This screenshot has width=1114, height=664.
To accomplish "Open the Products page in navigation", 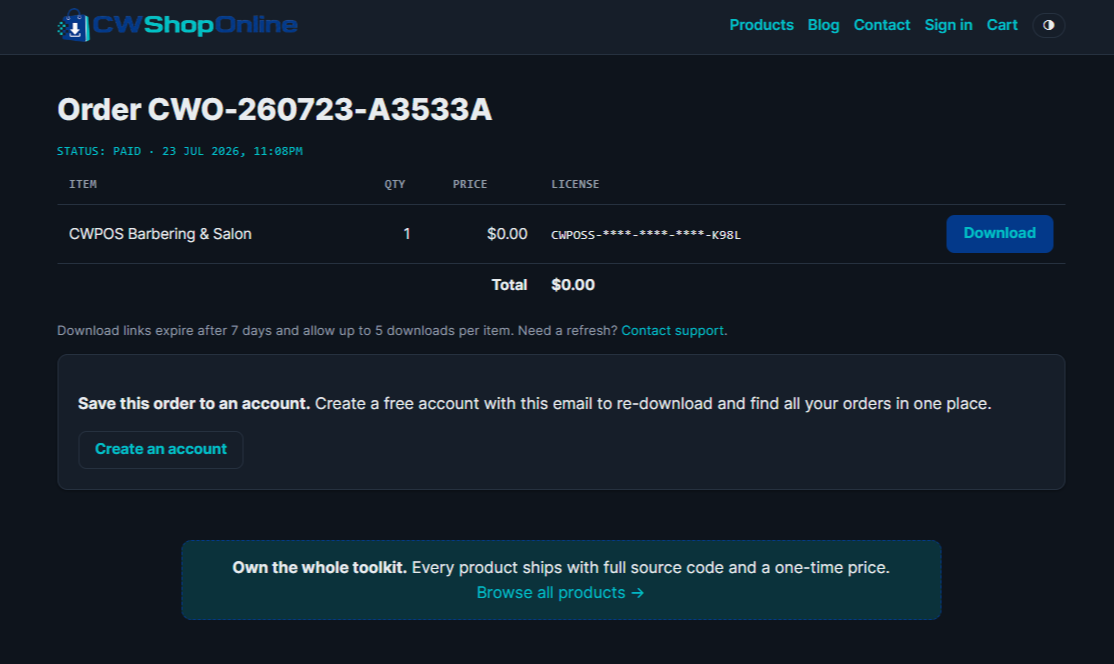I will (x=761, y=25).
